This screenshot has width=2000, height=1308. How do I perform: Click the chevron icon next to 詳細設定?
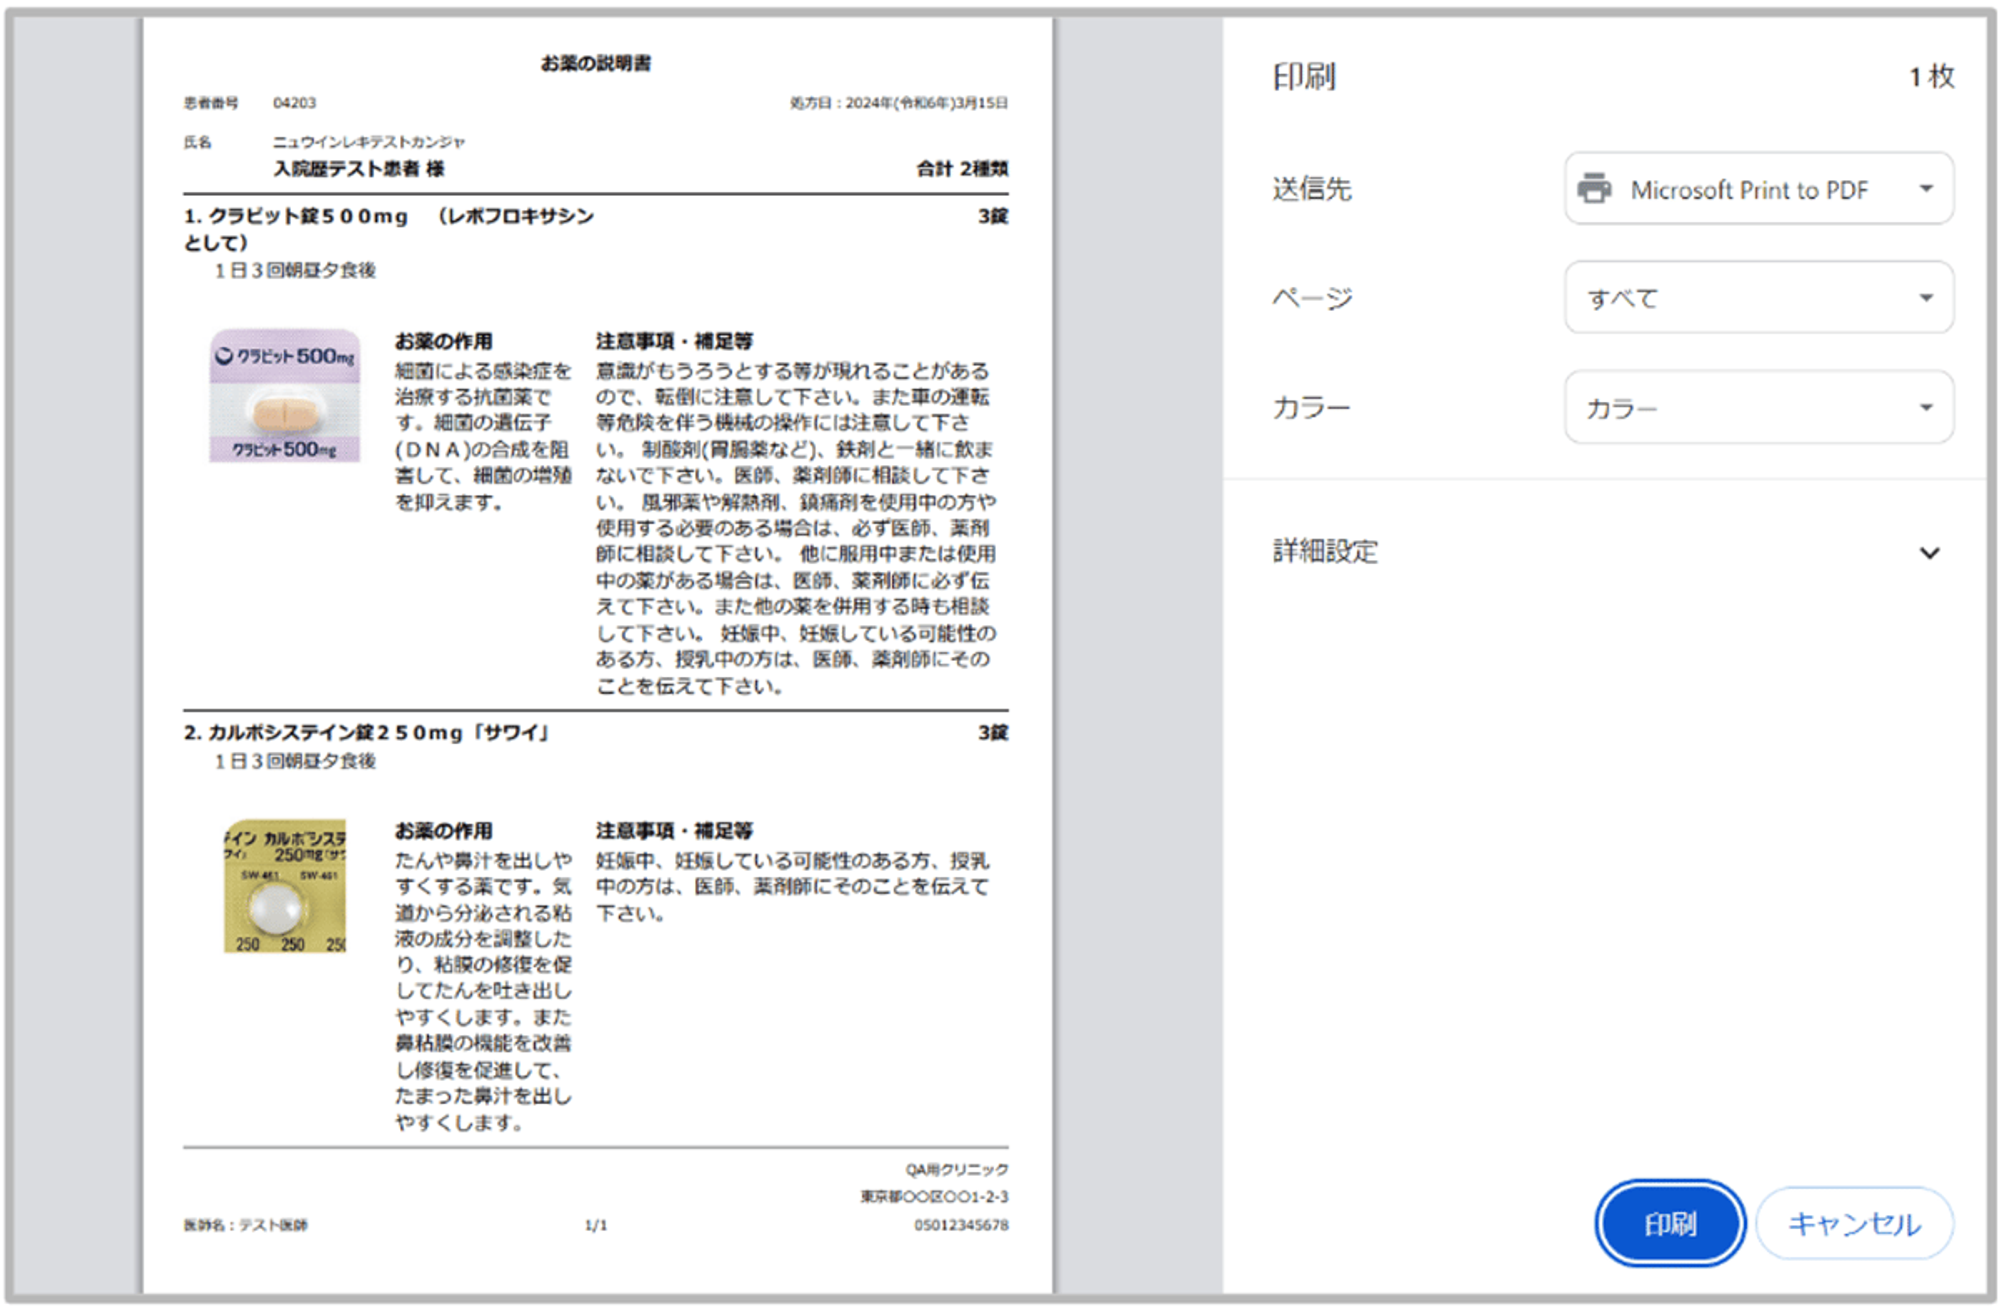[x=1929, y=552]
